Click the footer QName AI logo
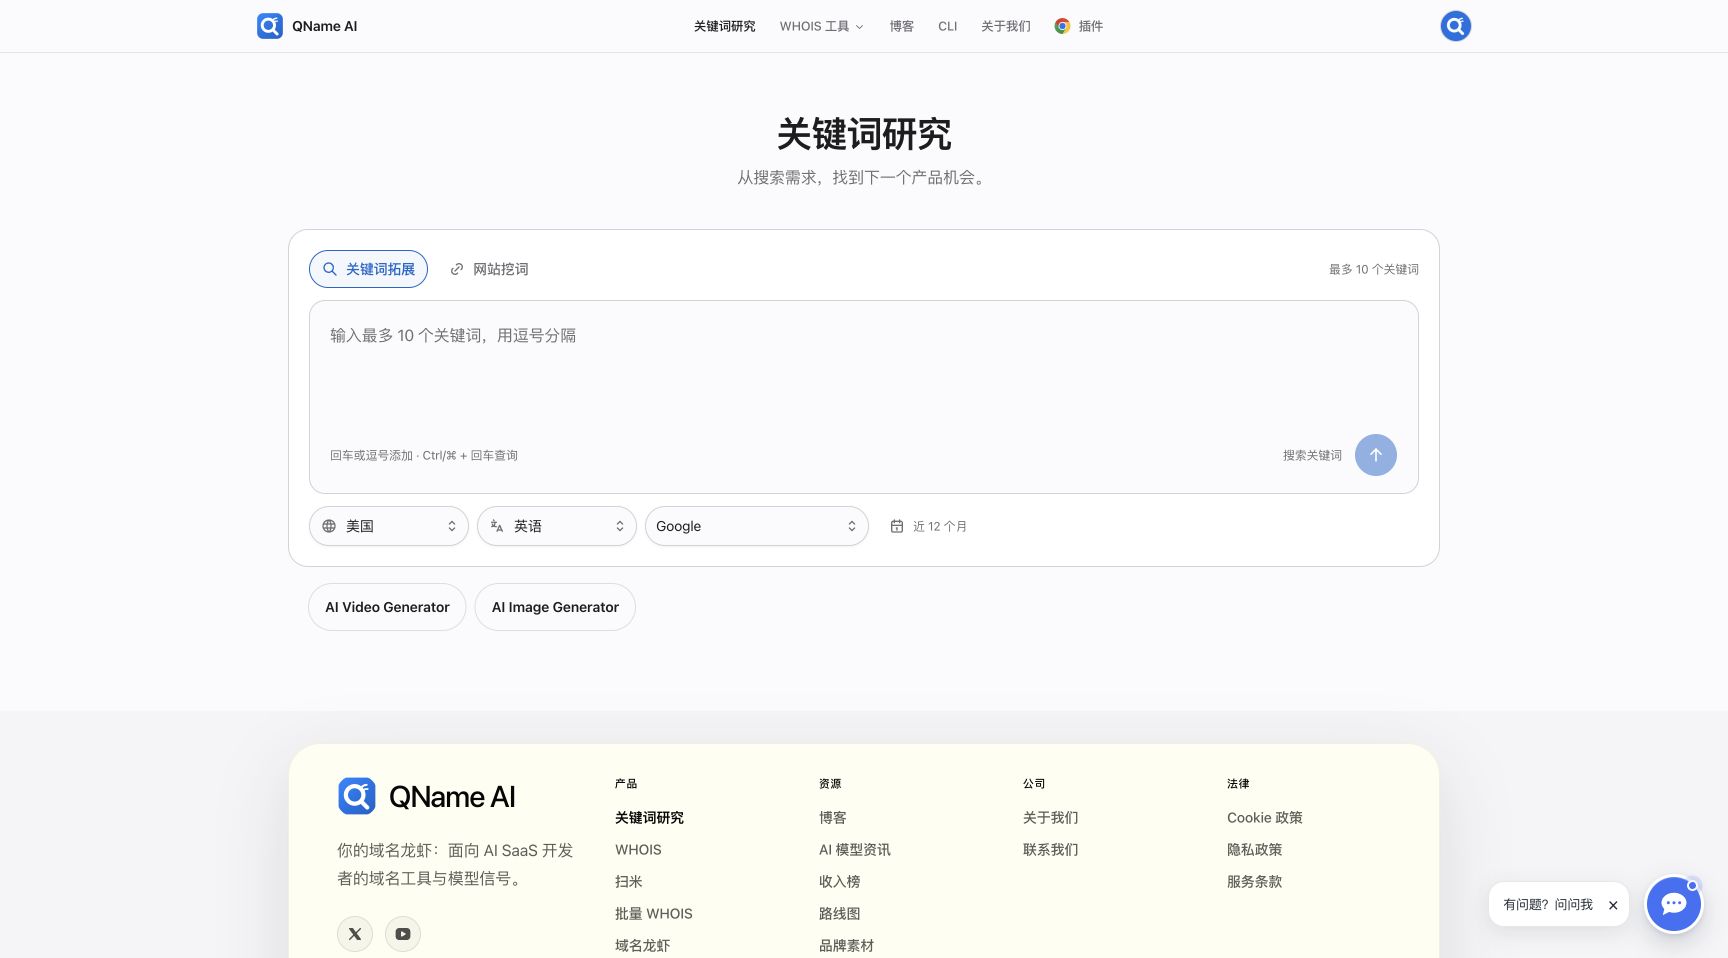 click(x=427, y=797)
